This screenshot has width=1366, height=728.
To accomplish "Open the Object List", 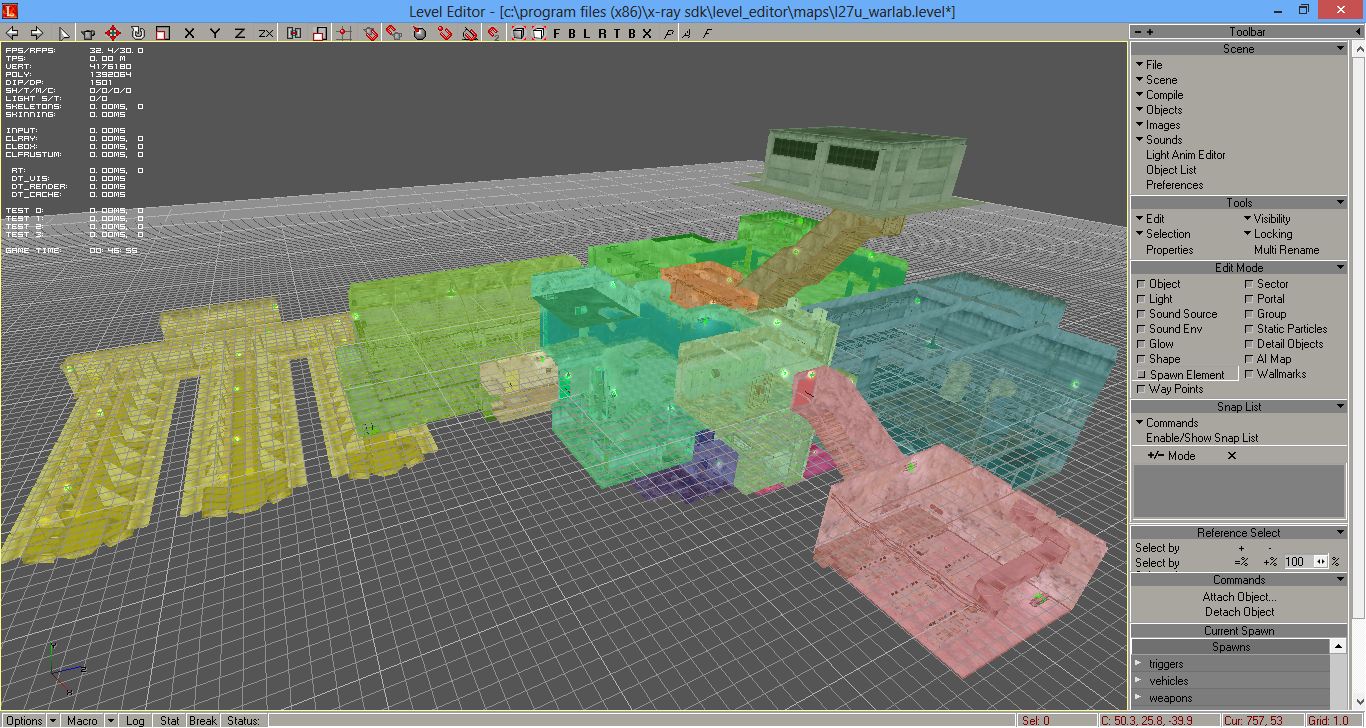I will (x=1171, y=170).
